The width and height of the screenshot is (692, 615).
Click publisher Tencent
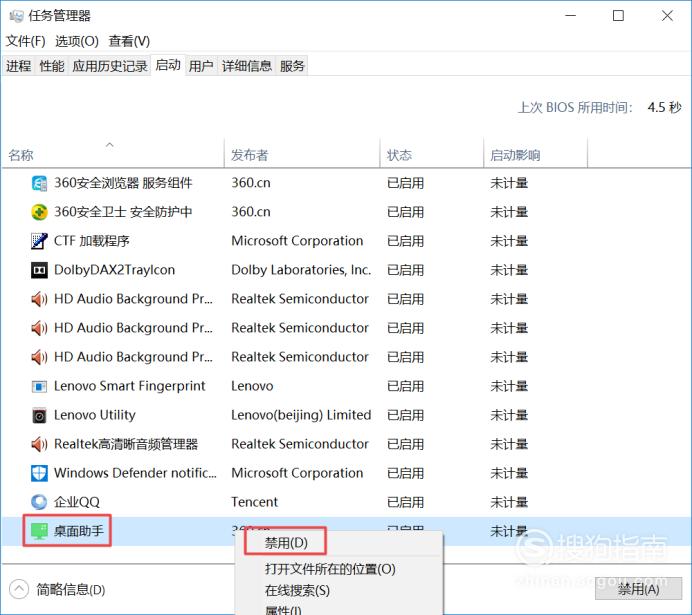(255, 502)
